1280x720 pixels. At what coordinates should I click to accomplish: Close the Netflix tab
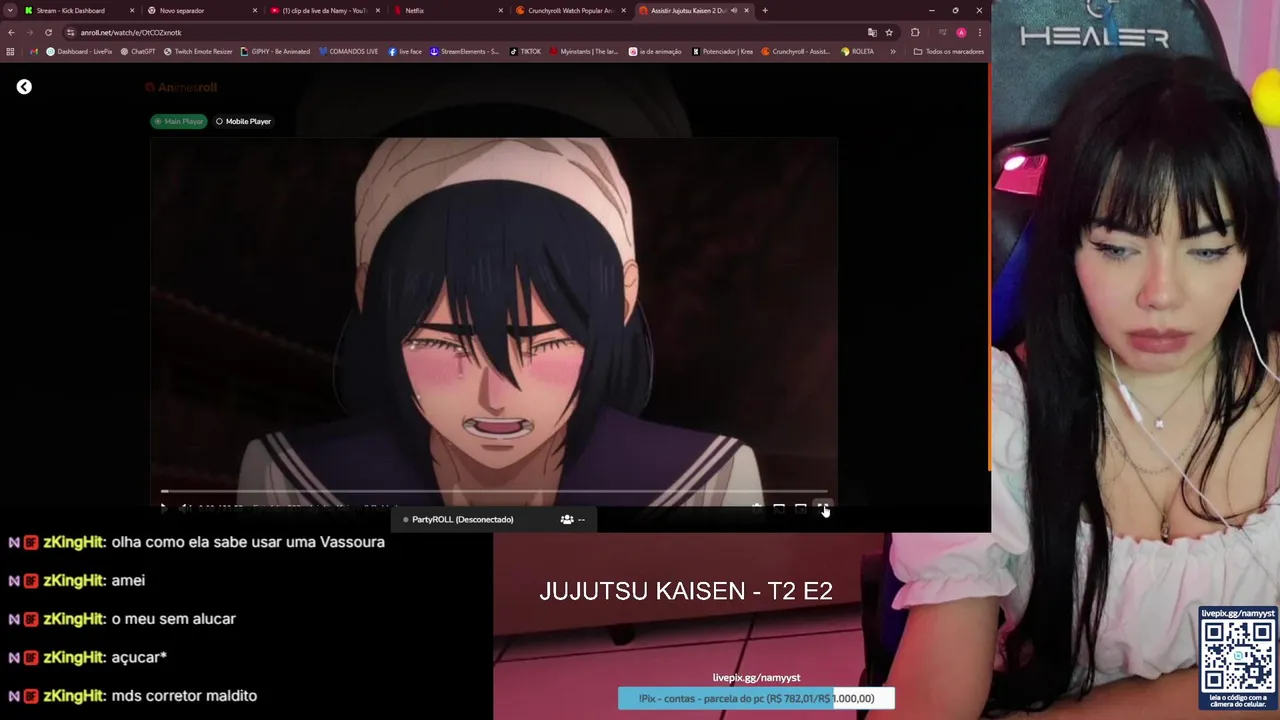point(500,10)
